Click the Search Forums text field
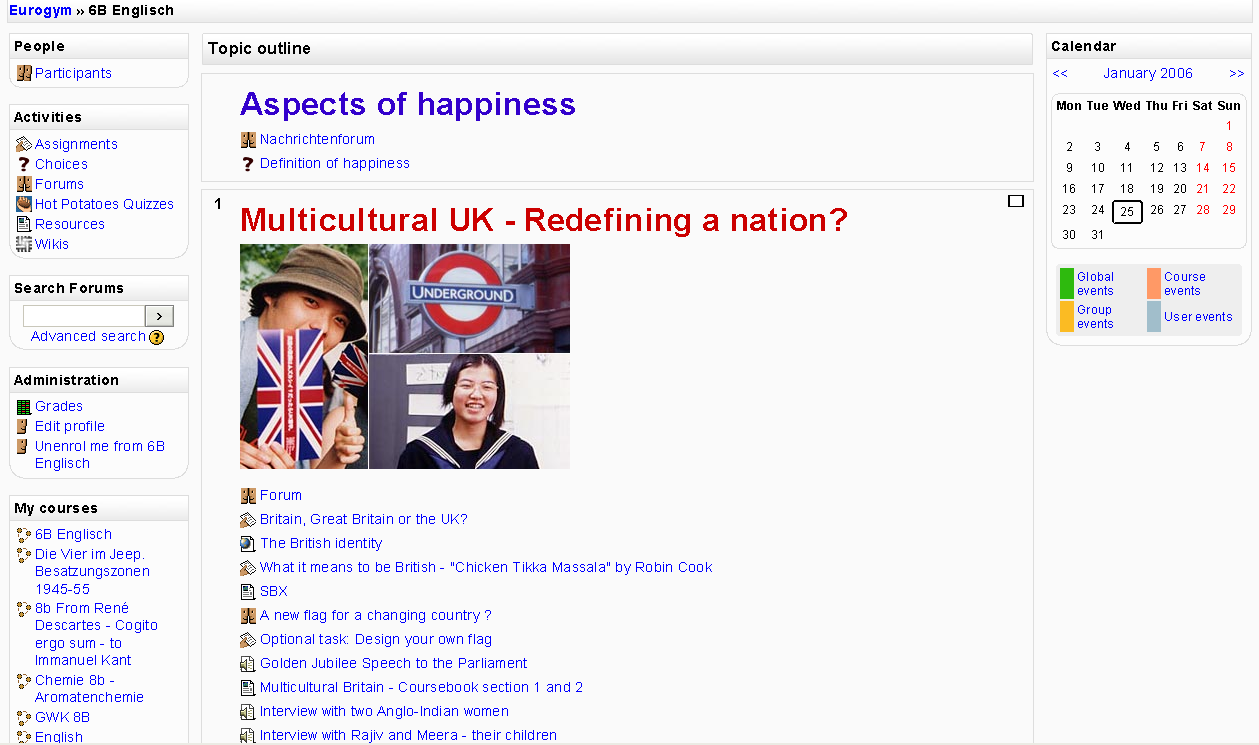This screenshot has width=1259, height=745. tap(84, 316)
